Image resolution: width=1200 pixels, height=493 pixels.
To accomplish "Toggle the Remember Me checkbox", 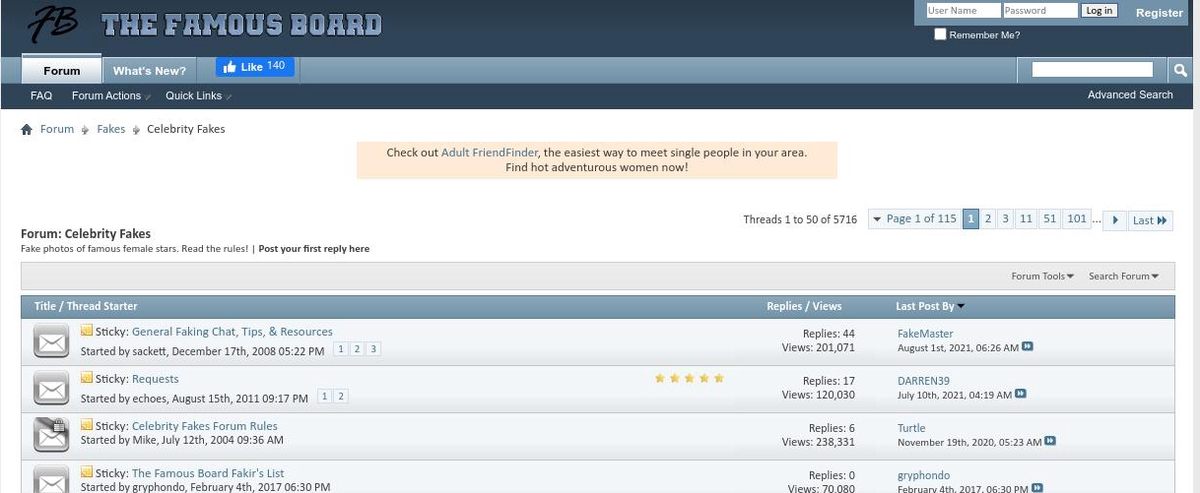I will 940,35.
